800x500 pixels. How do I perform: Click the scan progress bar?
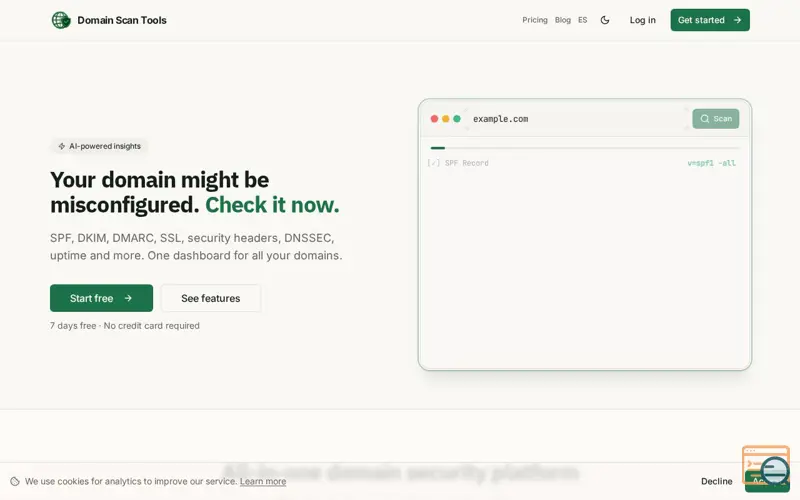[584, 148]
